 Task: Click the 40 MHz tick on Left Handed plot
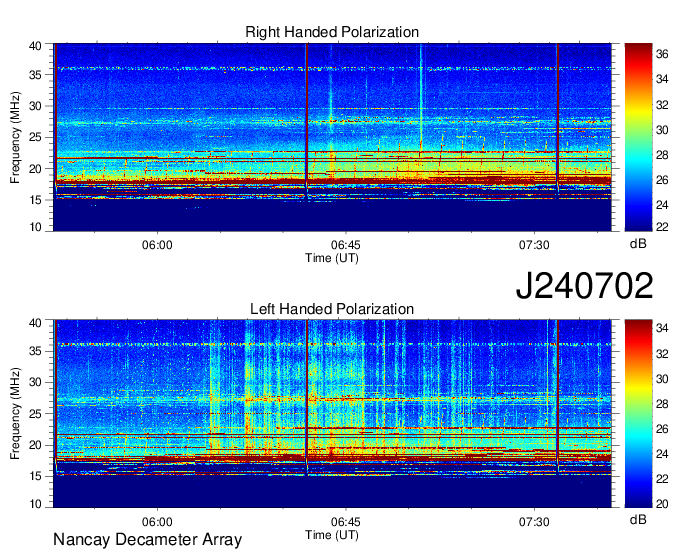(35, 323)
